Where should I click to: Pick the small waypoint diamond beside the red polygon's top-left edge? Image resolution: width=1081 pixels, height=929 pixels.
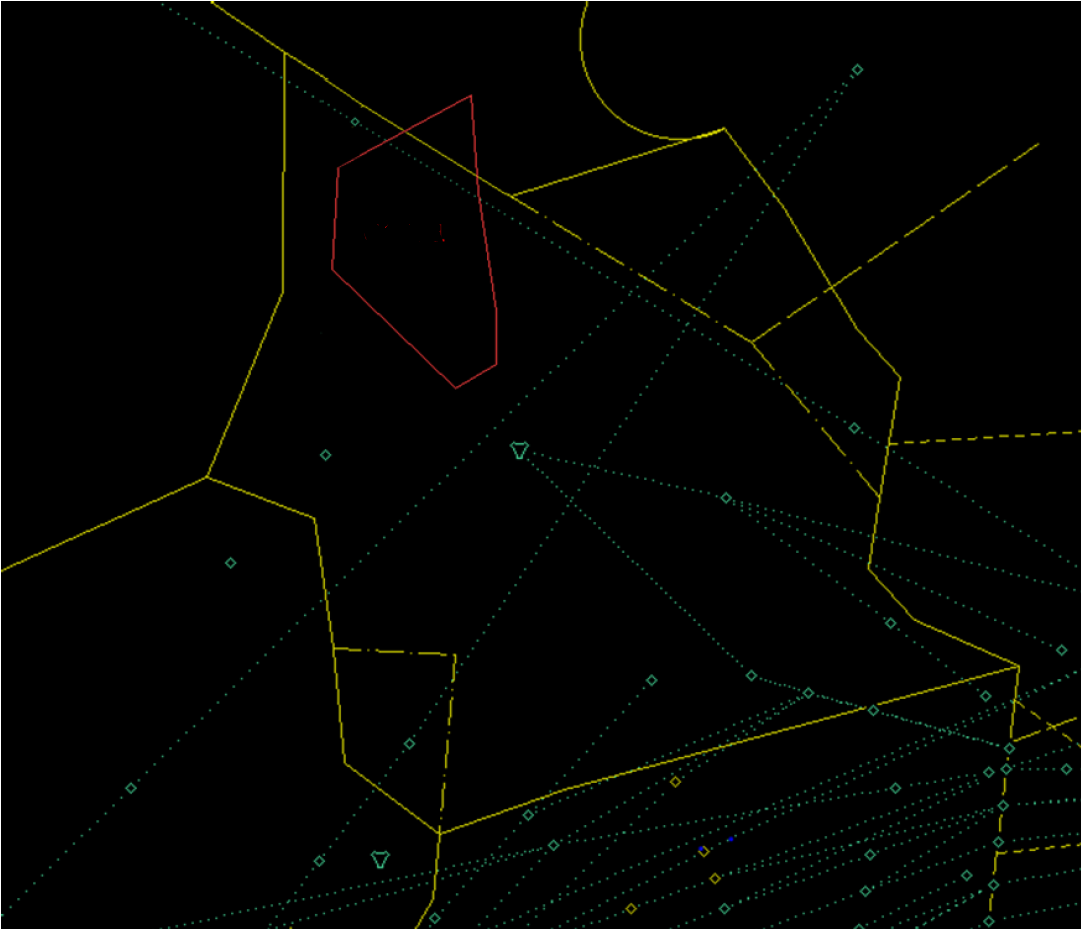click(355, 122)
